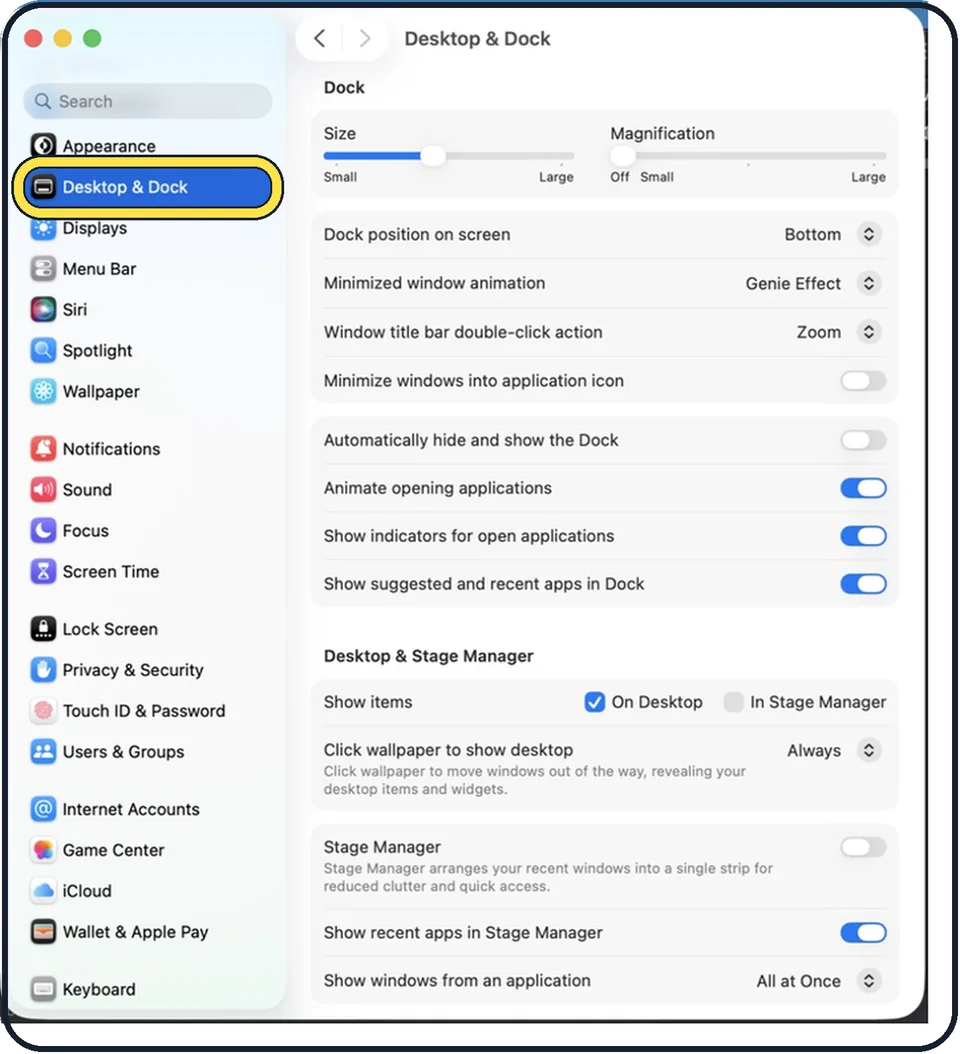960x1054 pixels.
Task: Click the Dock Size slider knob
Action: pyautogui.click(x=433, y=156)
